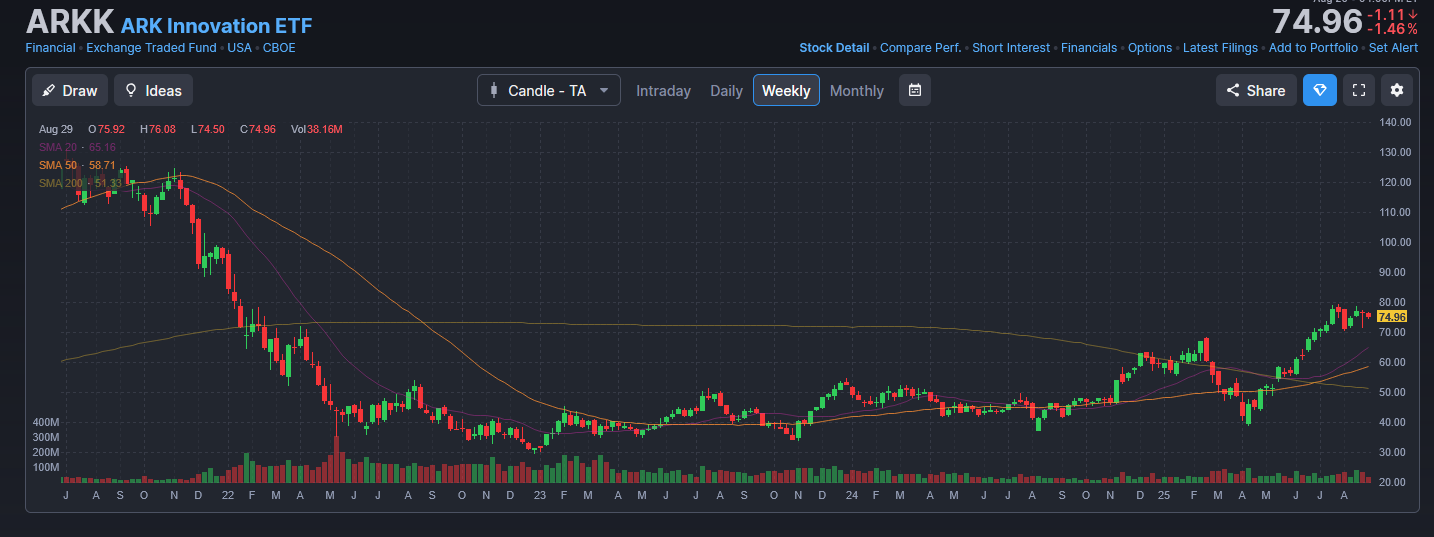Switch to Intraday timeframe

663,91
